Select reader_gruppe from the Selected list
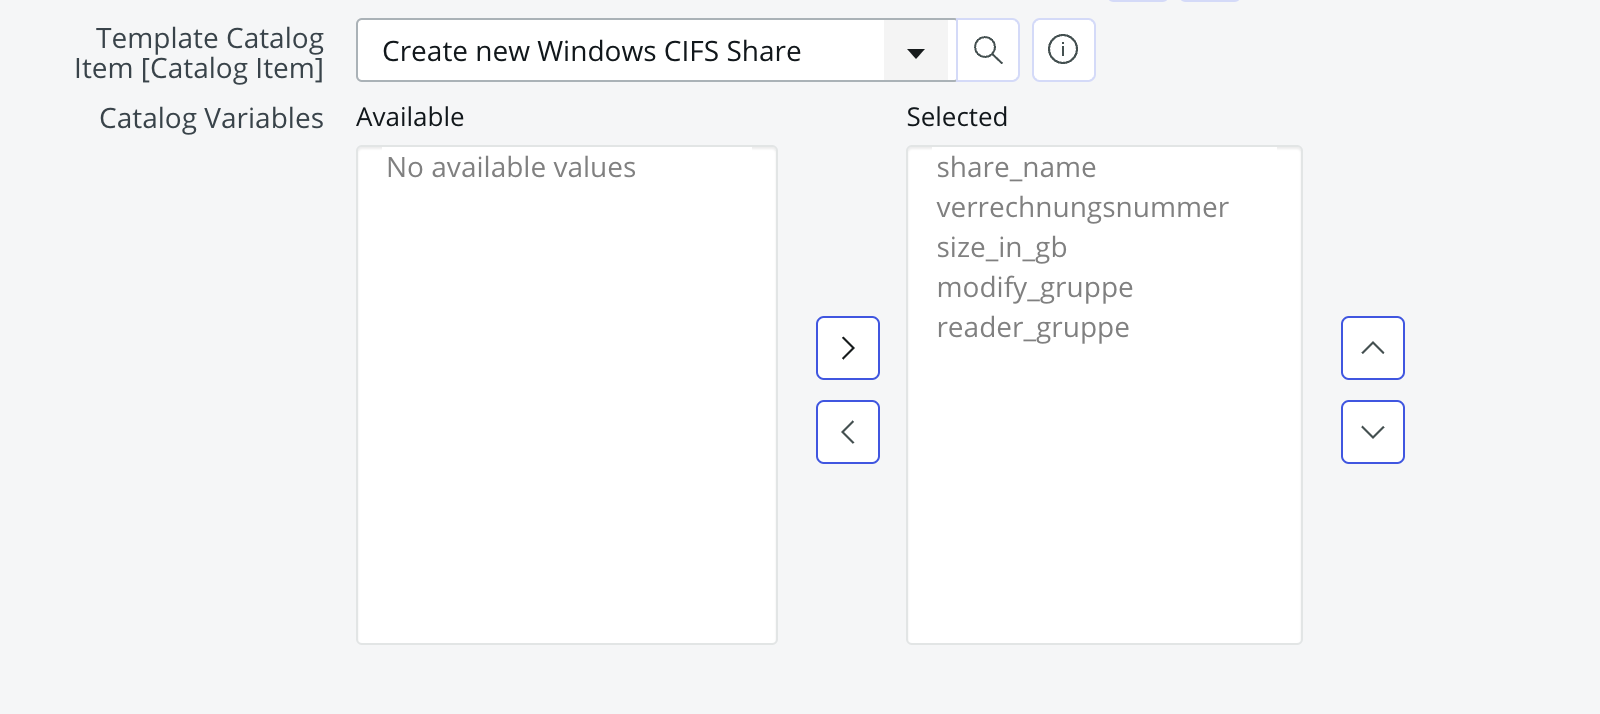The width and height of the screenshot is (1600, 714). click(x=1032, y=327)
